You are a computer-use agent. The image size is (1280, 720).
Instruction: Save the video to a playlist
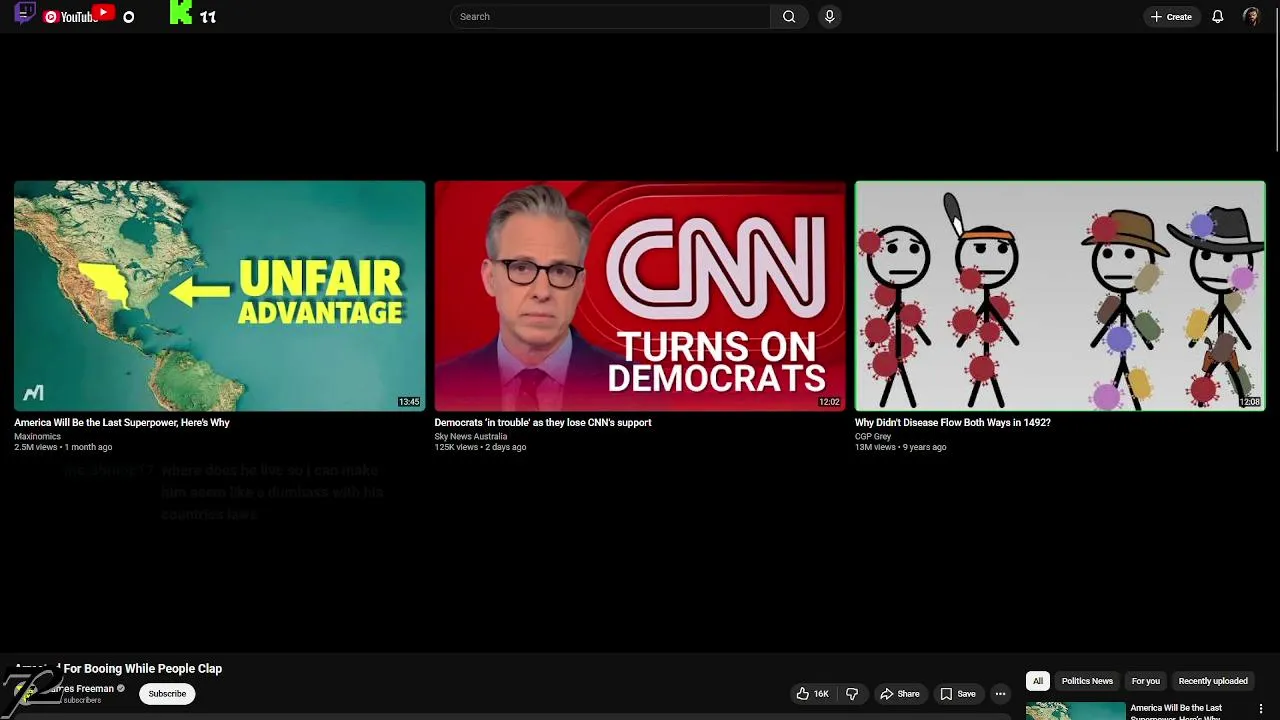click(957, 693)
